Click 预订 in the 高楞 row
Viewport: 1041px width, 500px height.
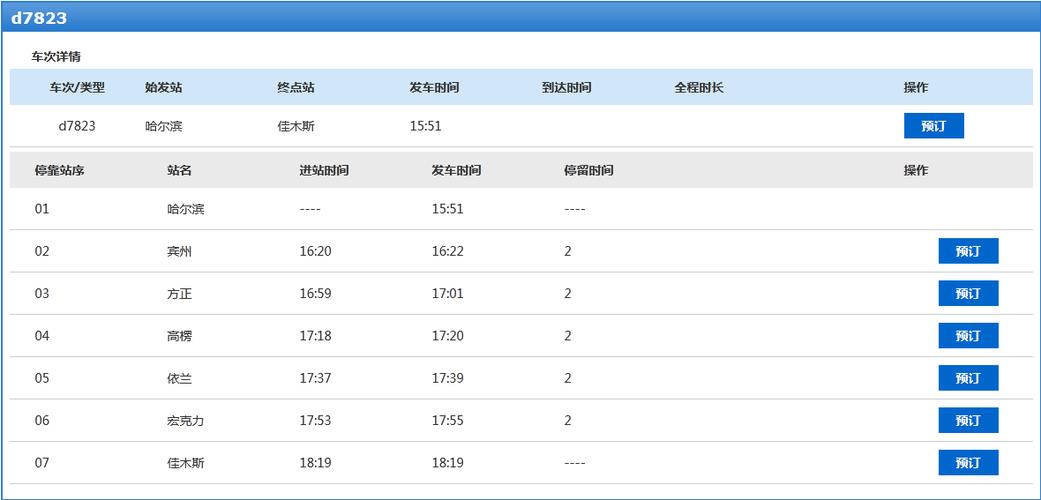click(x=968, y=336)
